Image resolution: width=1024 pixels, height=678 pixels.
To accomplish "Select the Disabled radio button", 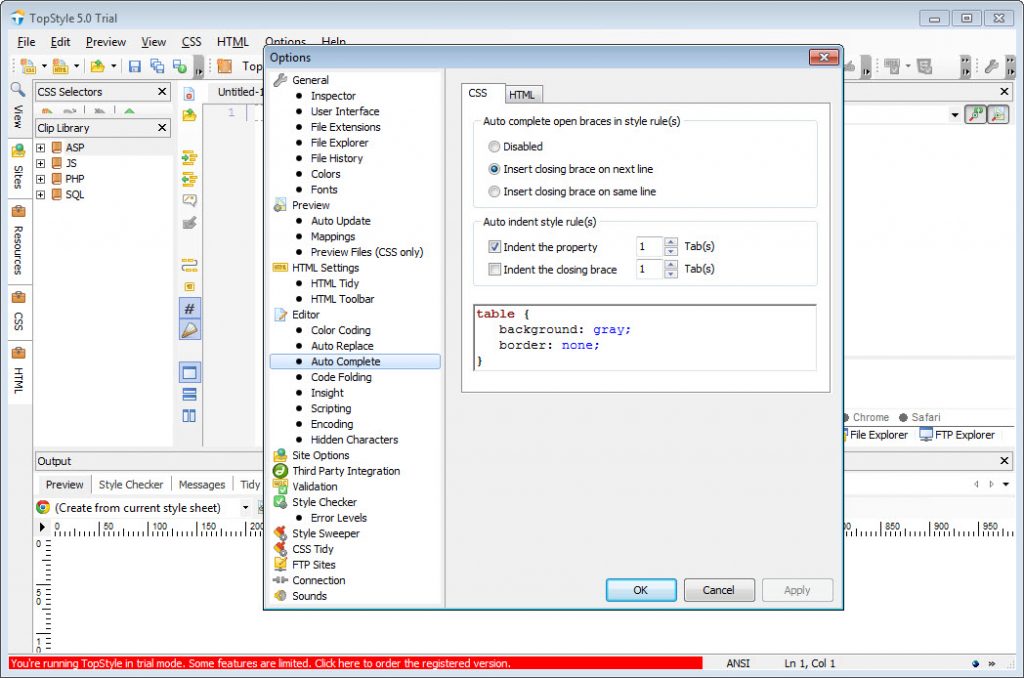I will (x=494, y=147).
